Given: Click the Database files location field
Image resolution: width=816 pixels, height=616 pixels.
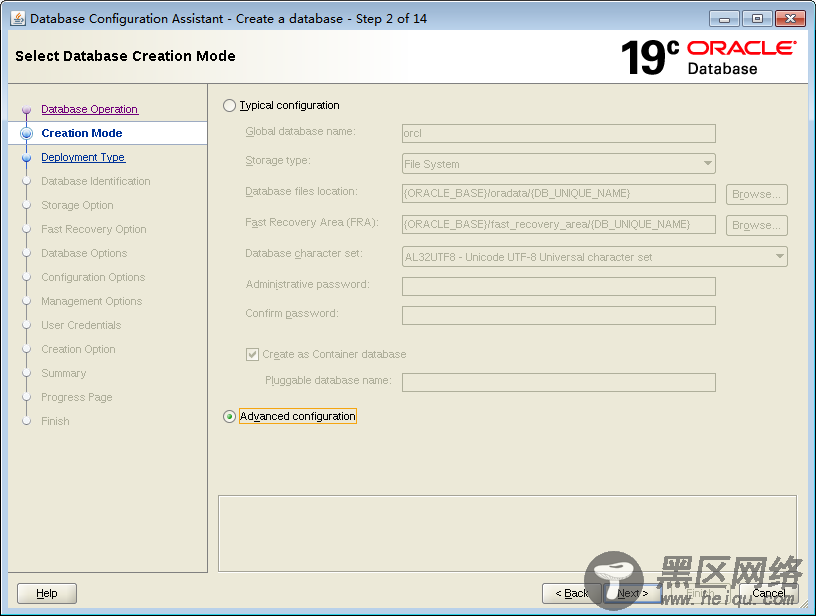Looking at the screenshot, I should click(x=558, y=194).
